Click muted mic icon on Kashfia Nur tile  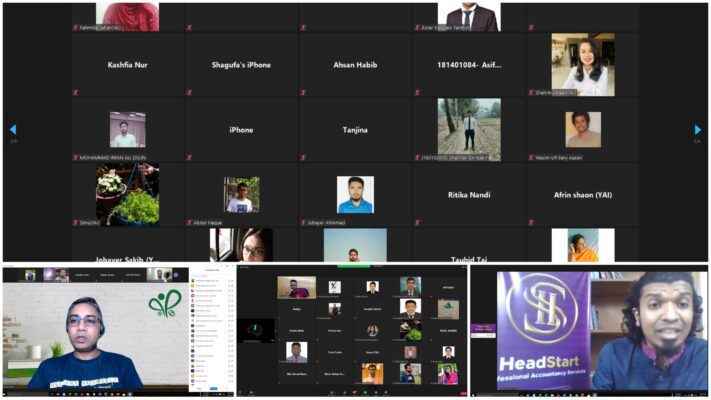coord(76,93)
